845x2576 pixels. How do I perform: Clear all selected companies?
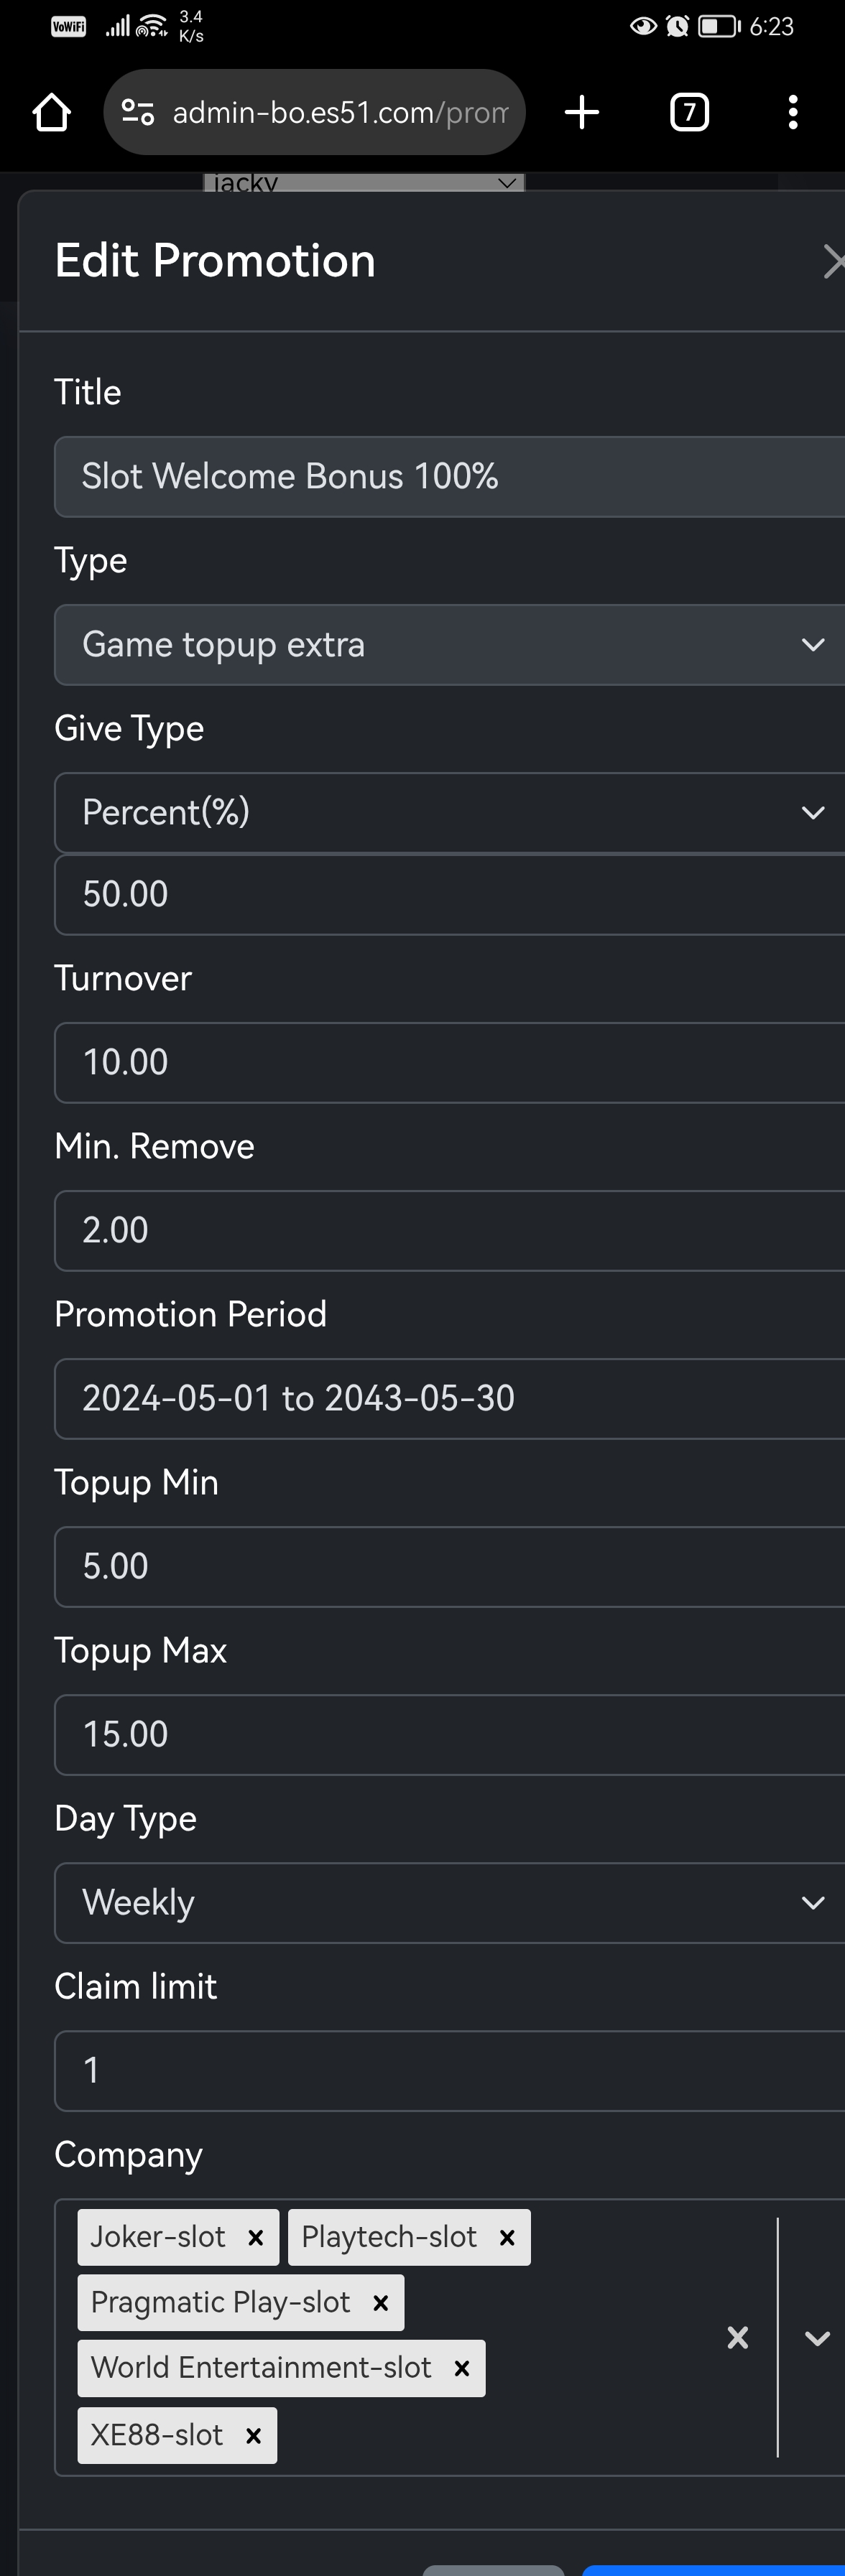(737, 2337)
